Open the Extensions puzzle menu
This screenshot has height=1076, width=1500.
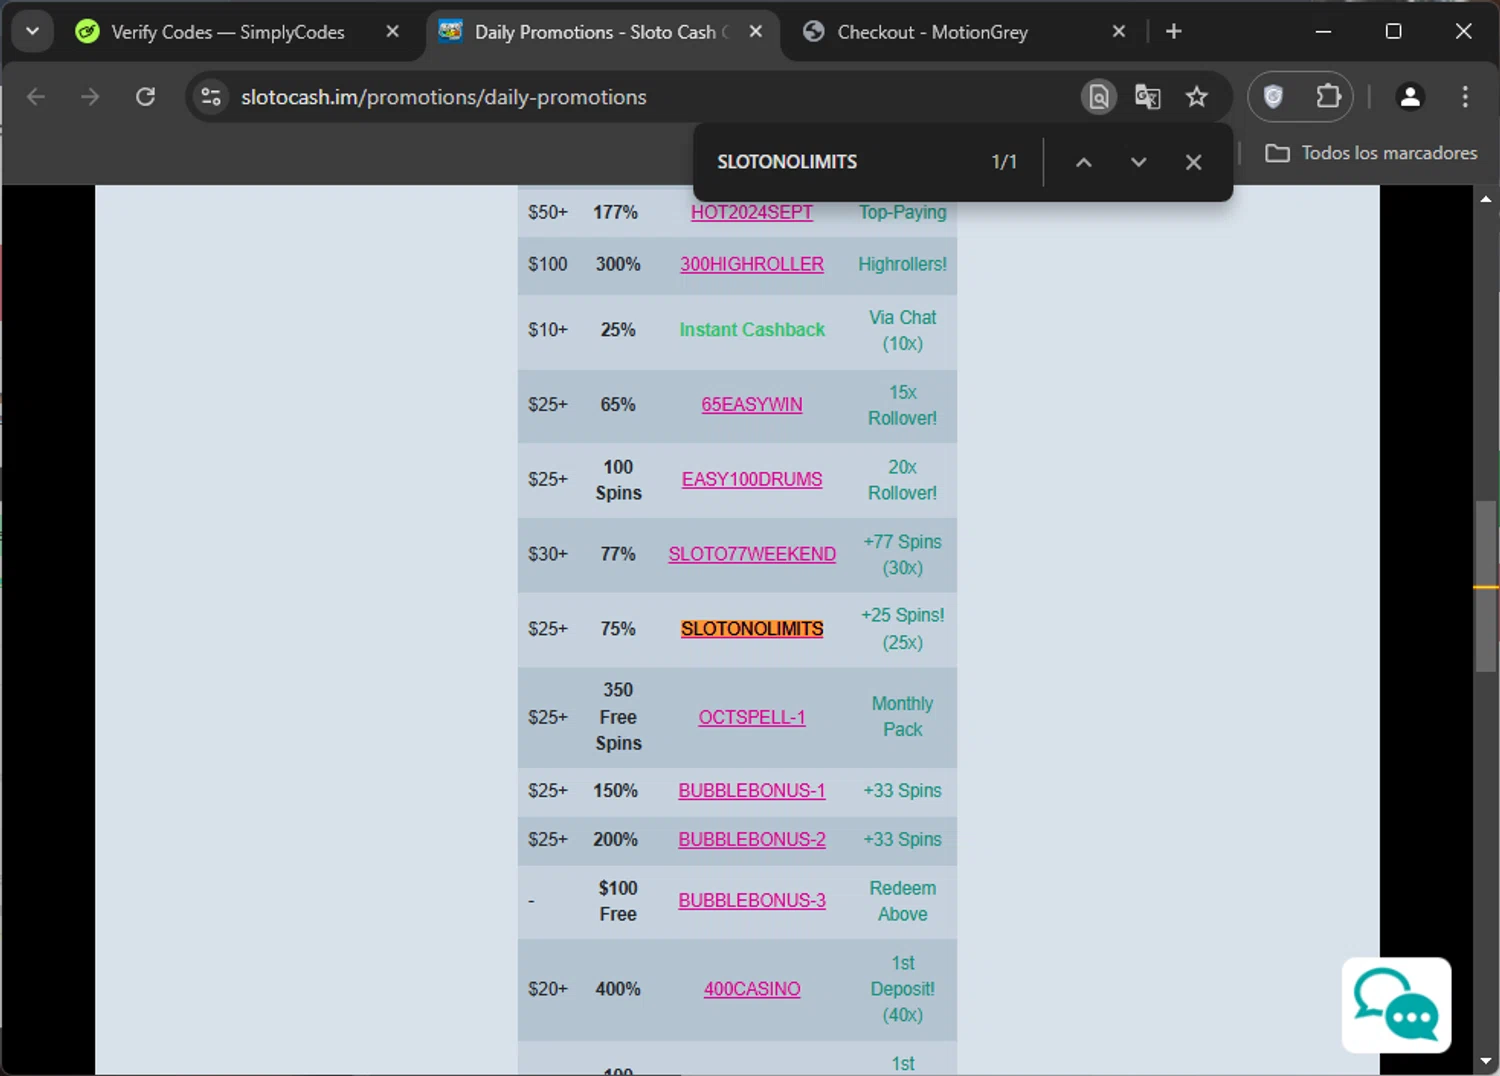[1328, 97]
